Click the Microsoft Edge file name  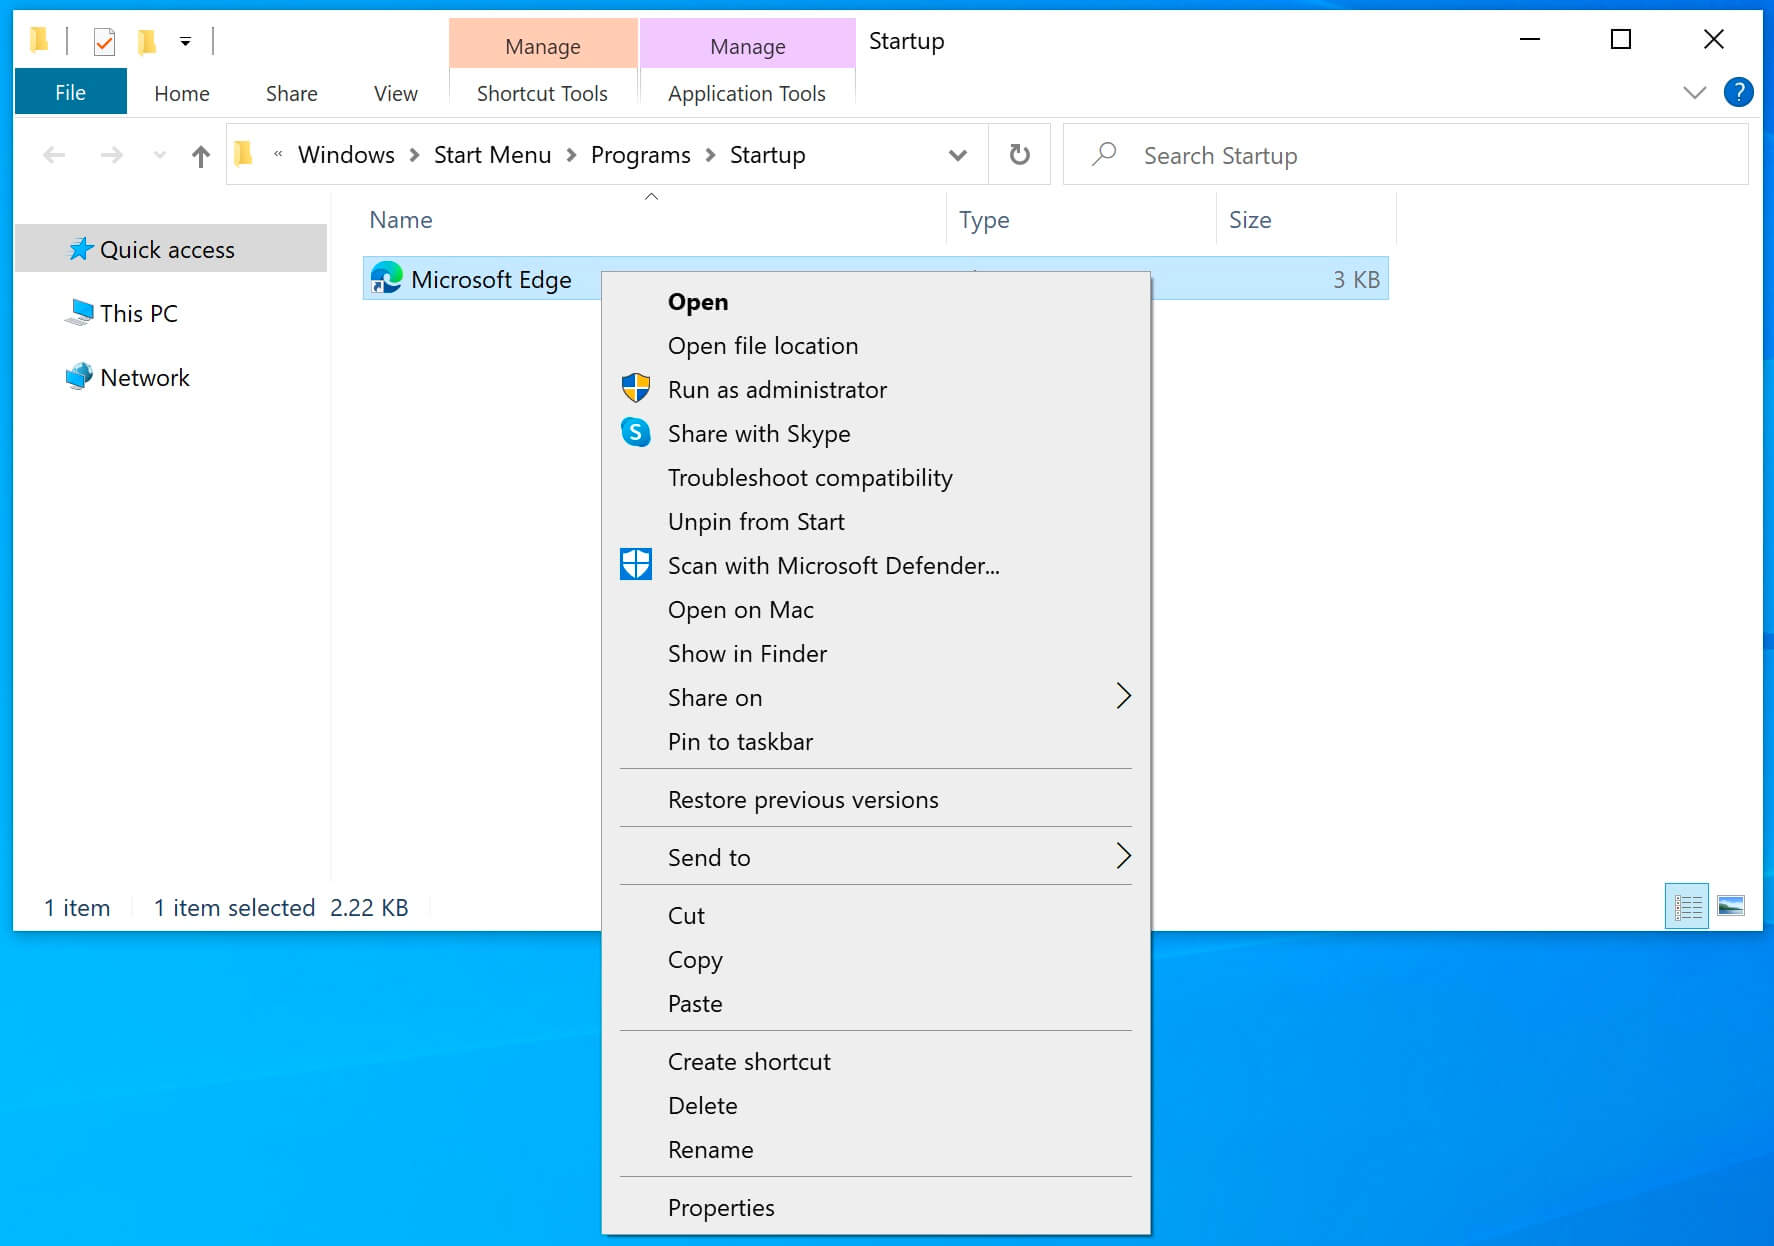coord(491,280)
